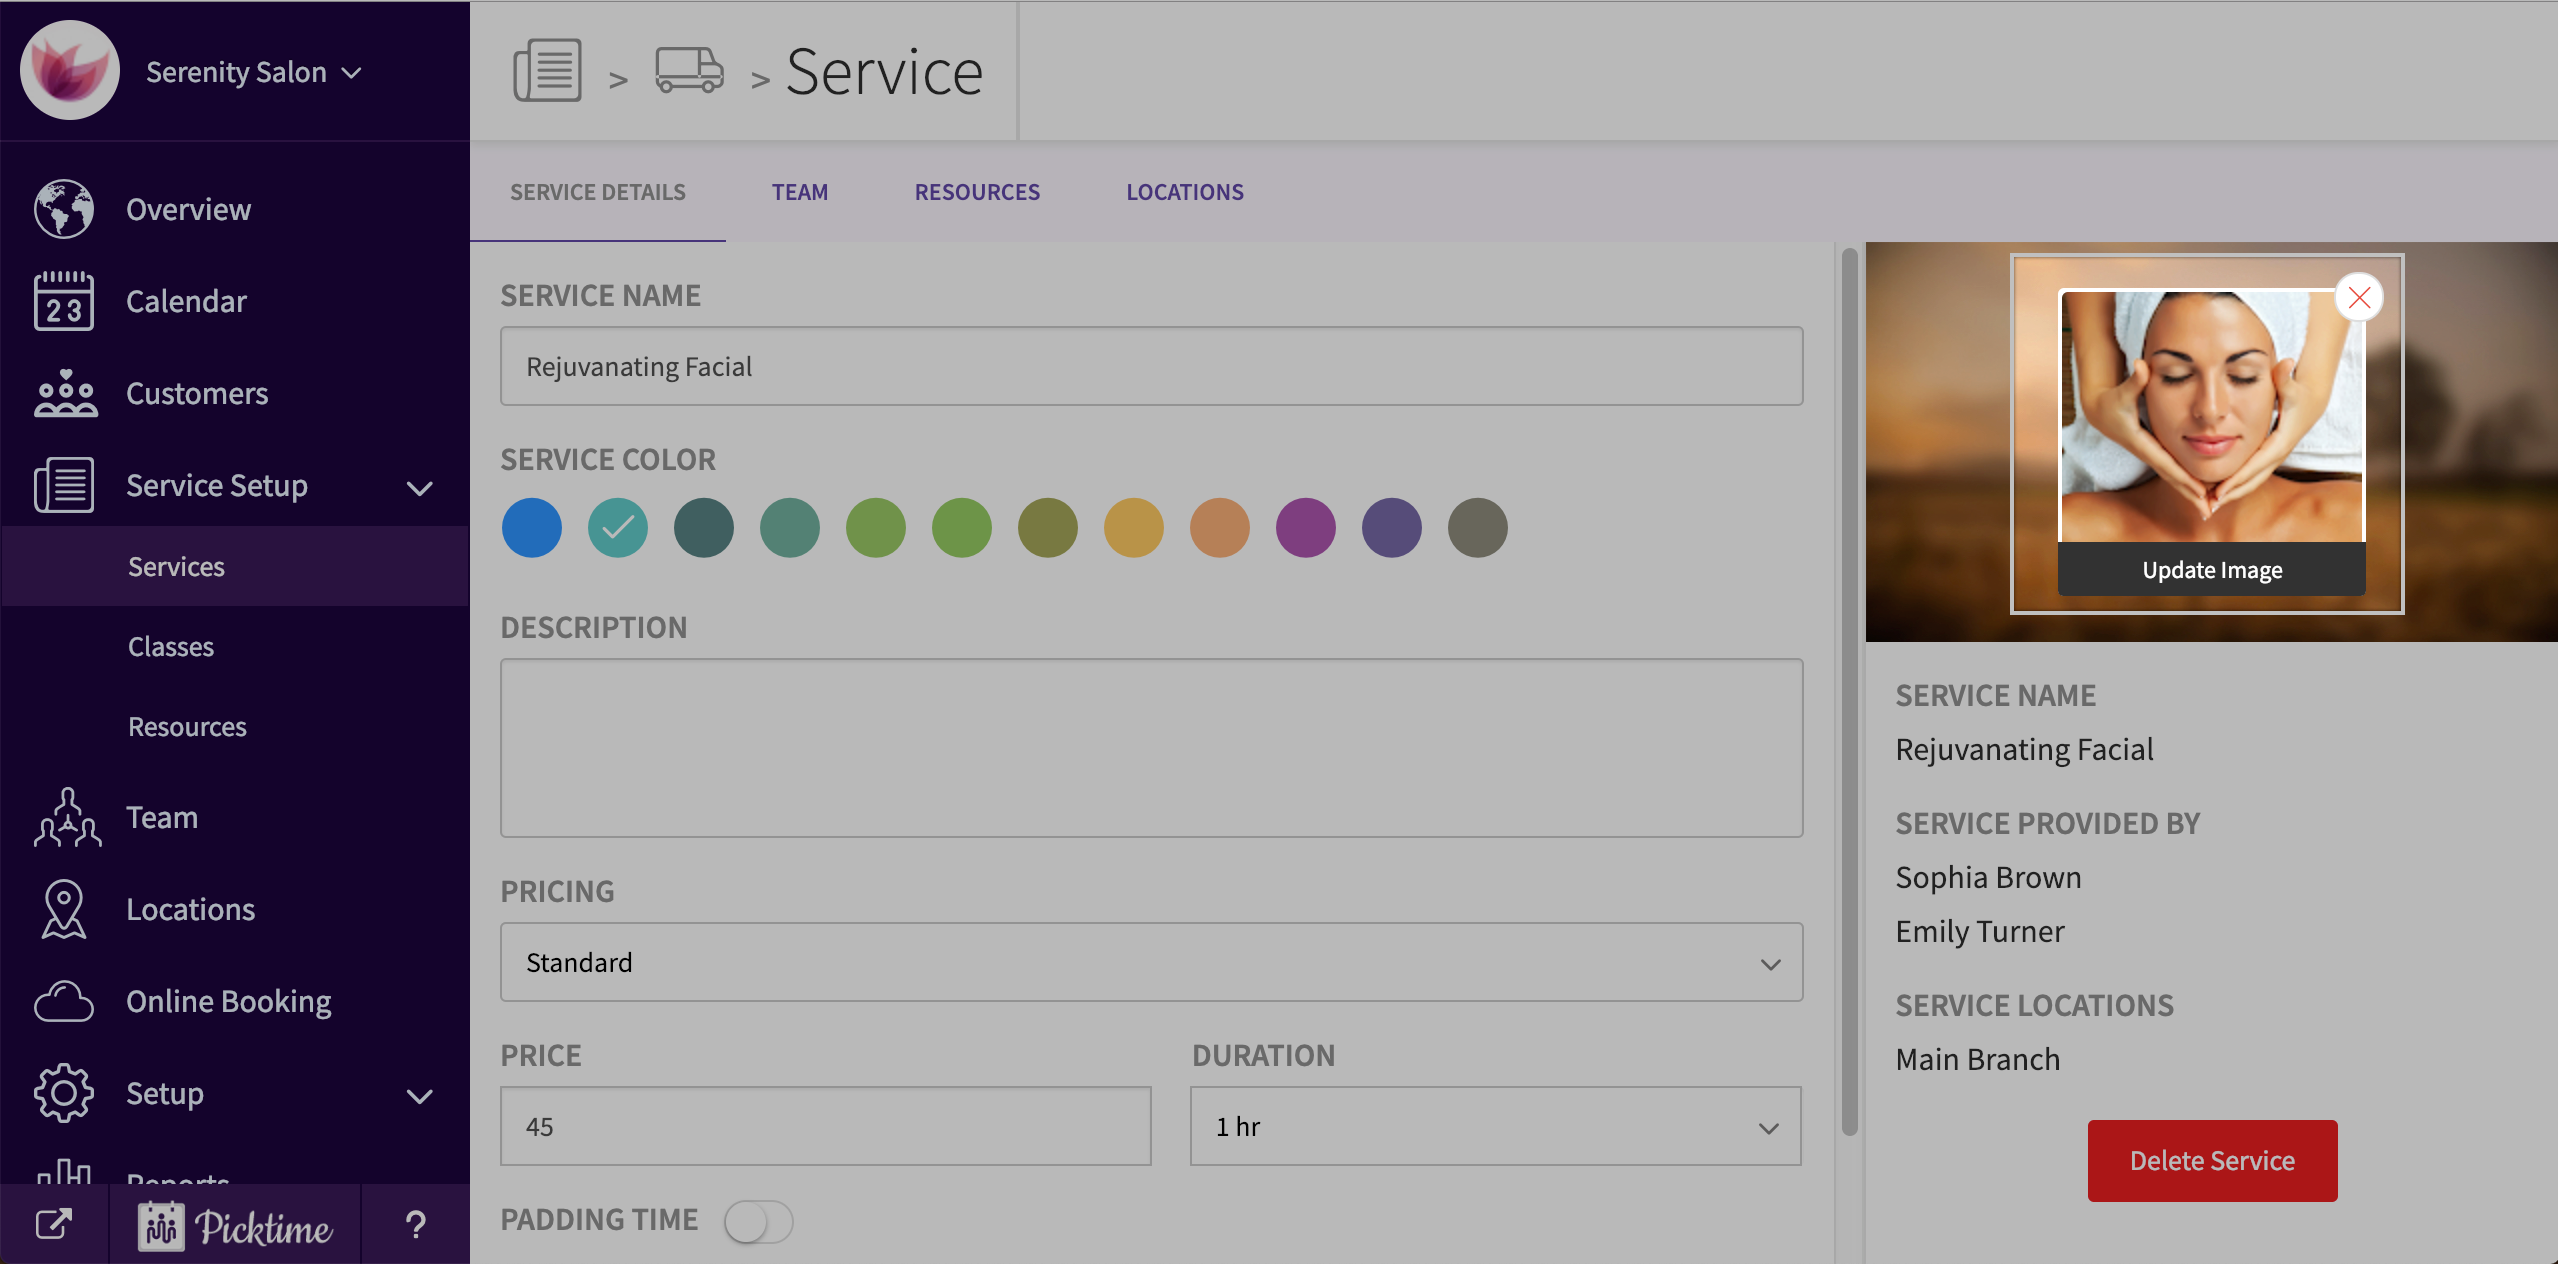Click the Locations map pin icon
2558x1264 pixels.
pos(64,909)
